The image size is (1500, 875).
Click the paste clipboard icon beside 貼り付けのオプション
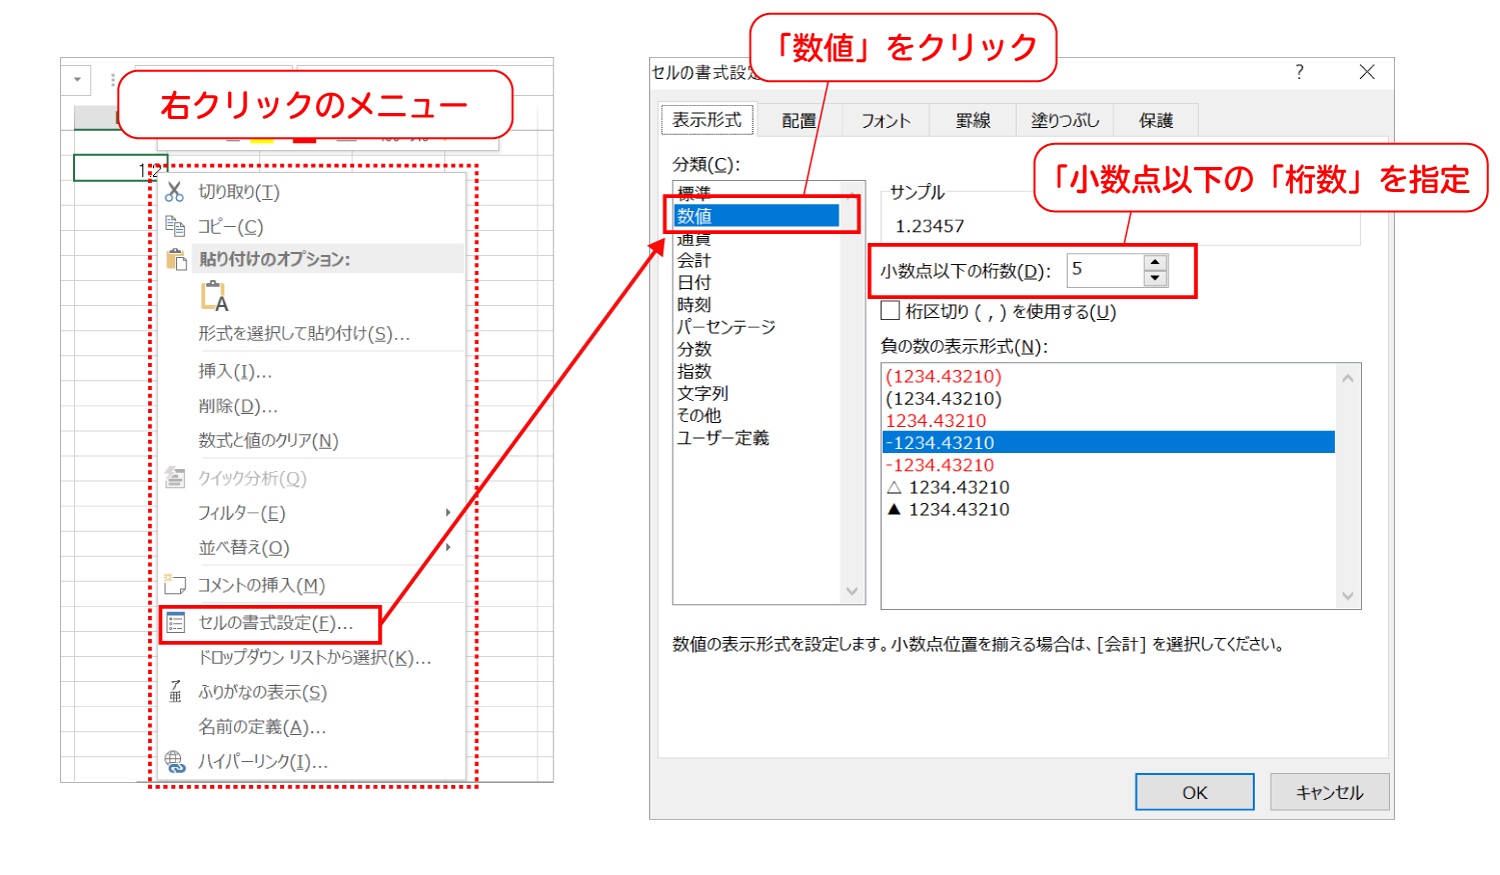point(176,259)
